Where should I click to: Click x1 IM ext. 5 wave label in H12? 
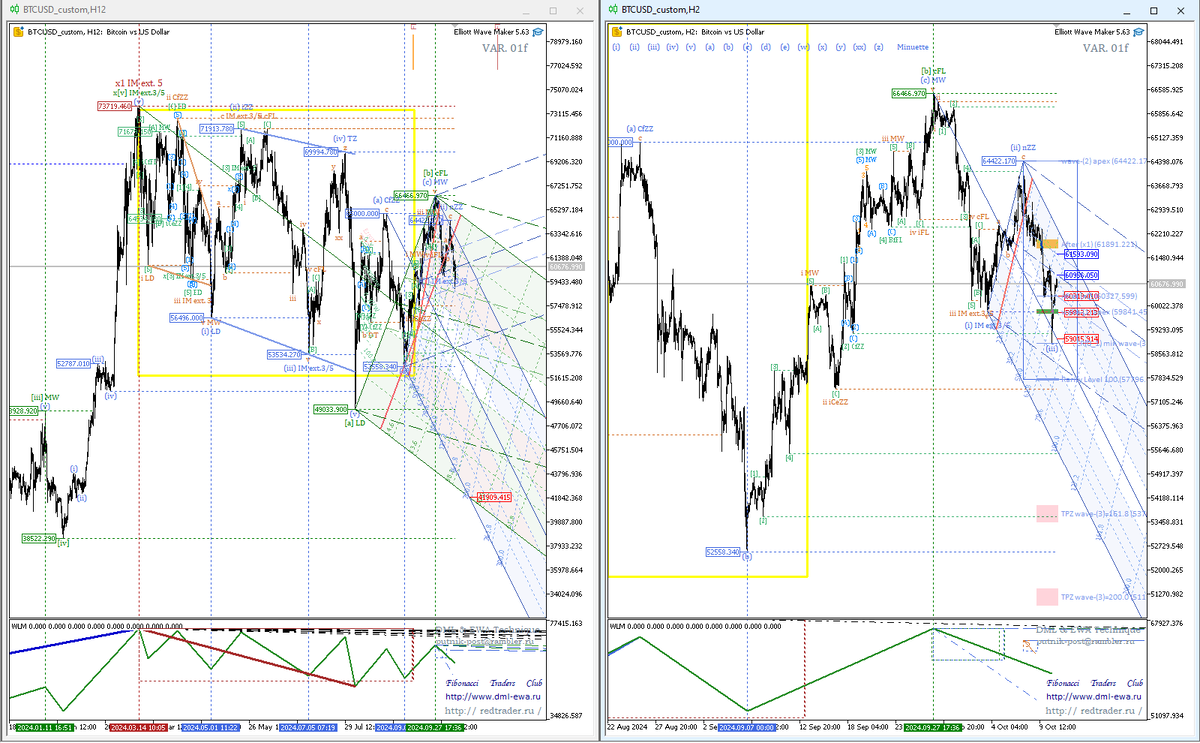(139, 83)
